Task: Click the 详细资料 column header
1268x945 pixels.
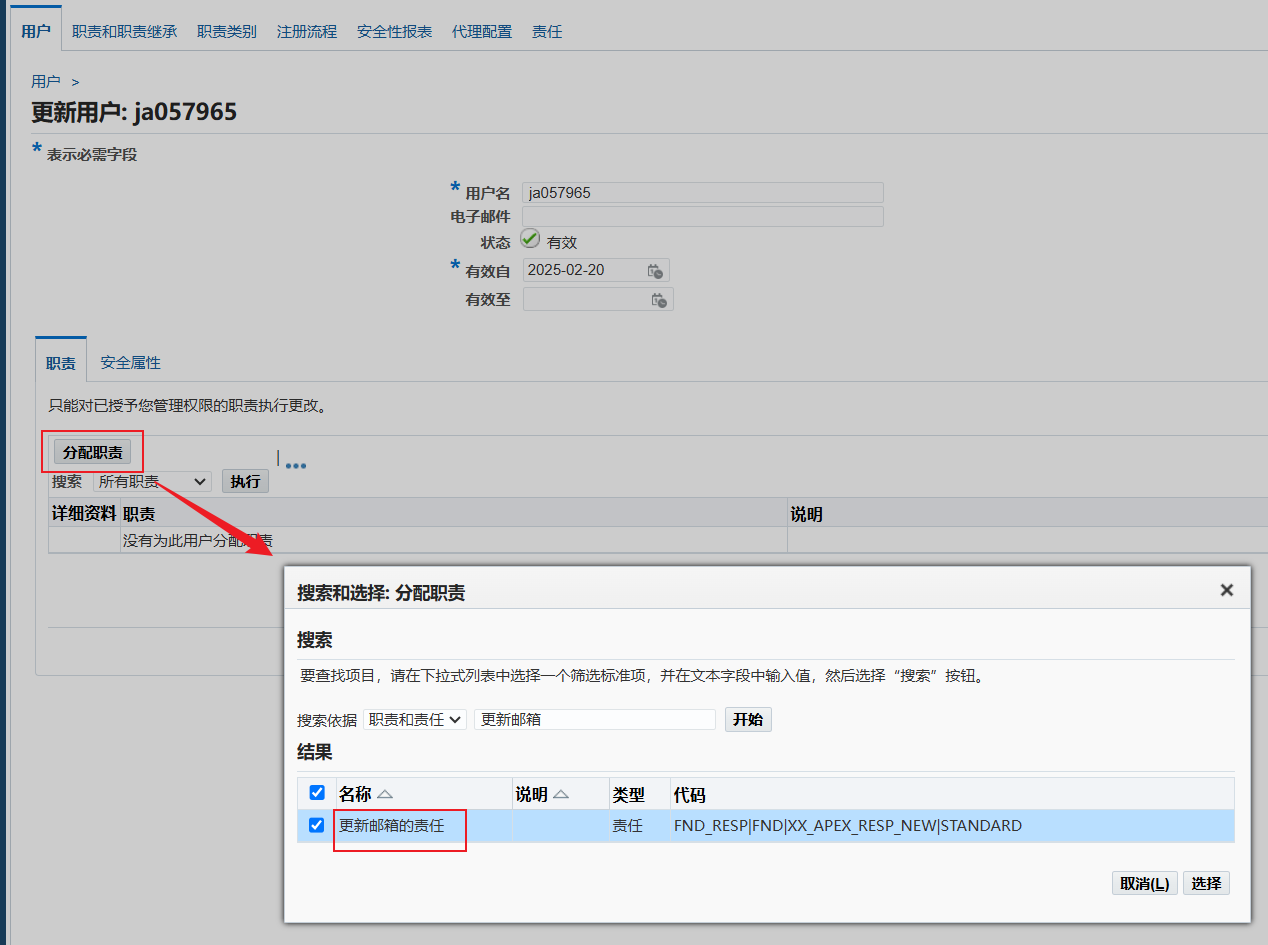Action: coord(84,514)
